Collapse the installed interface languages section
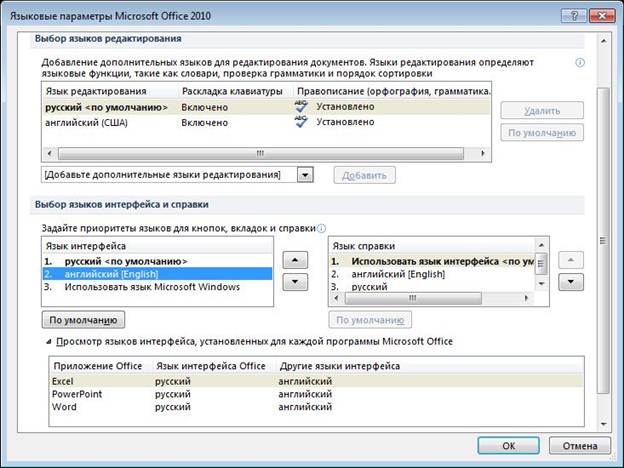This screenshot has width=624, height=468. coord(47,342)
